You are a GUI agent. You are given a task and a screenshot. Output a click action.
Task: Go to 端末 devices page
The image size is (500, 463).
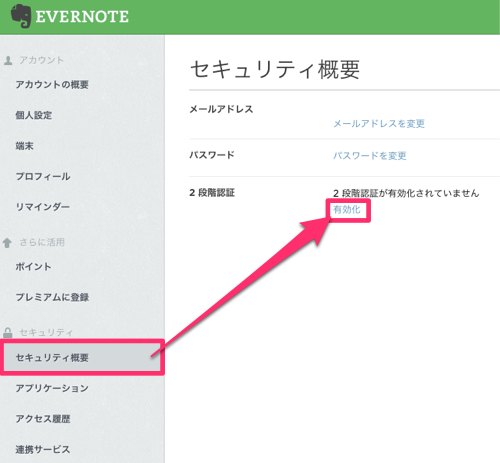[x=24, y=146]
